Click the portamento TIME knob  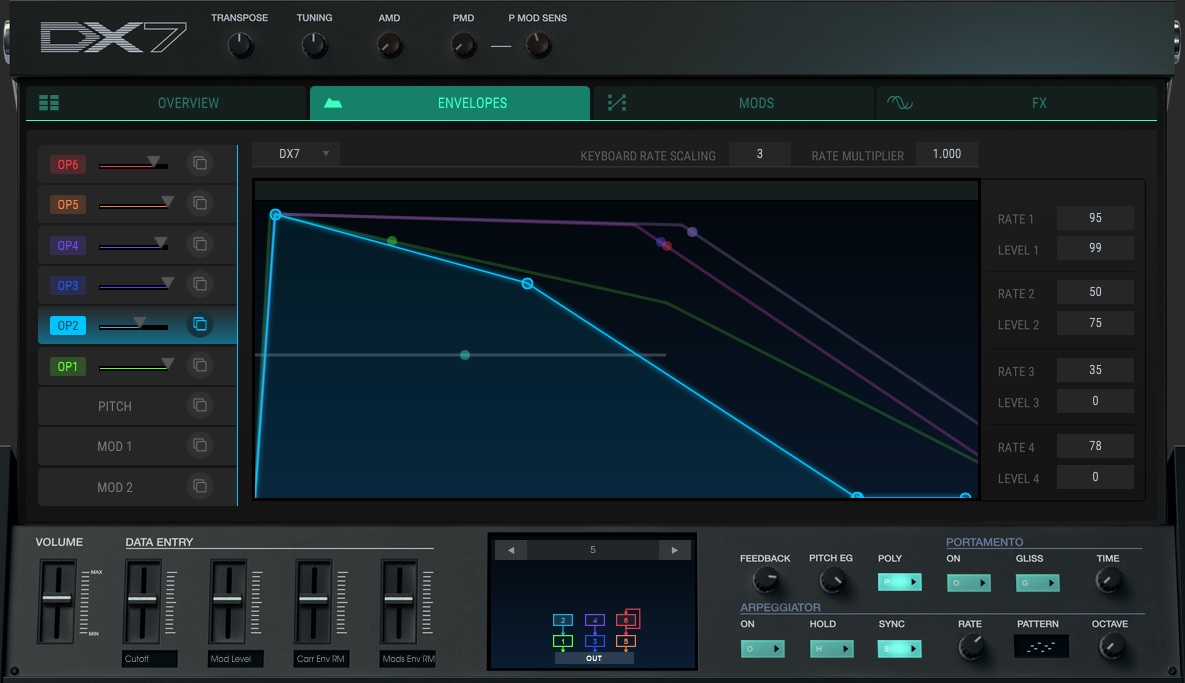(x=1109, y=580)
